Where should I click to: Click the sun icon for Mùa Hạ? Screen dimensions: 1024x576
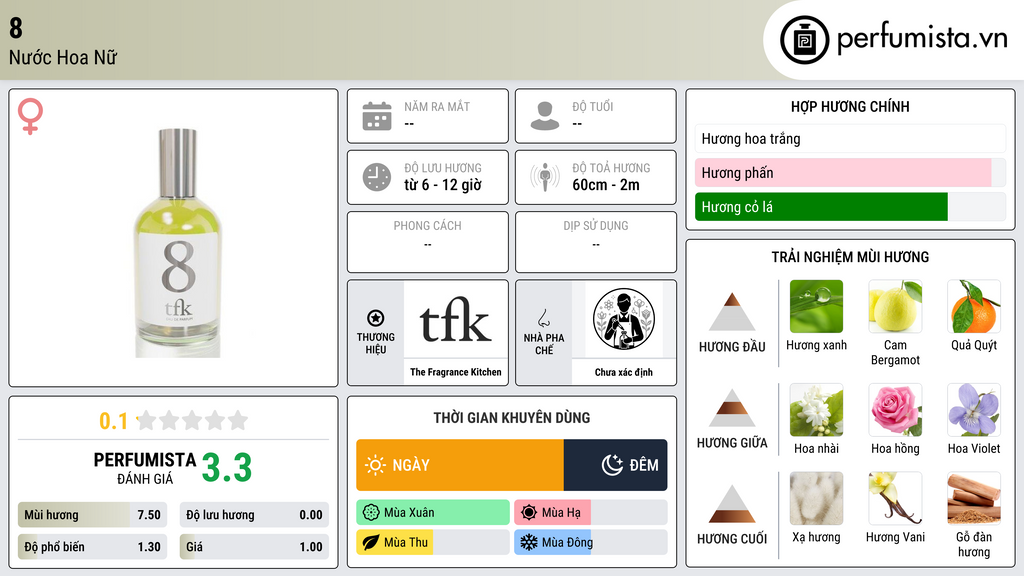click(x=529, y=513)
